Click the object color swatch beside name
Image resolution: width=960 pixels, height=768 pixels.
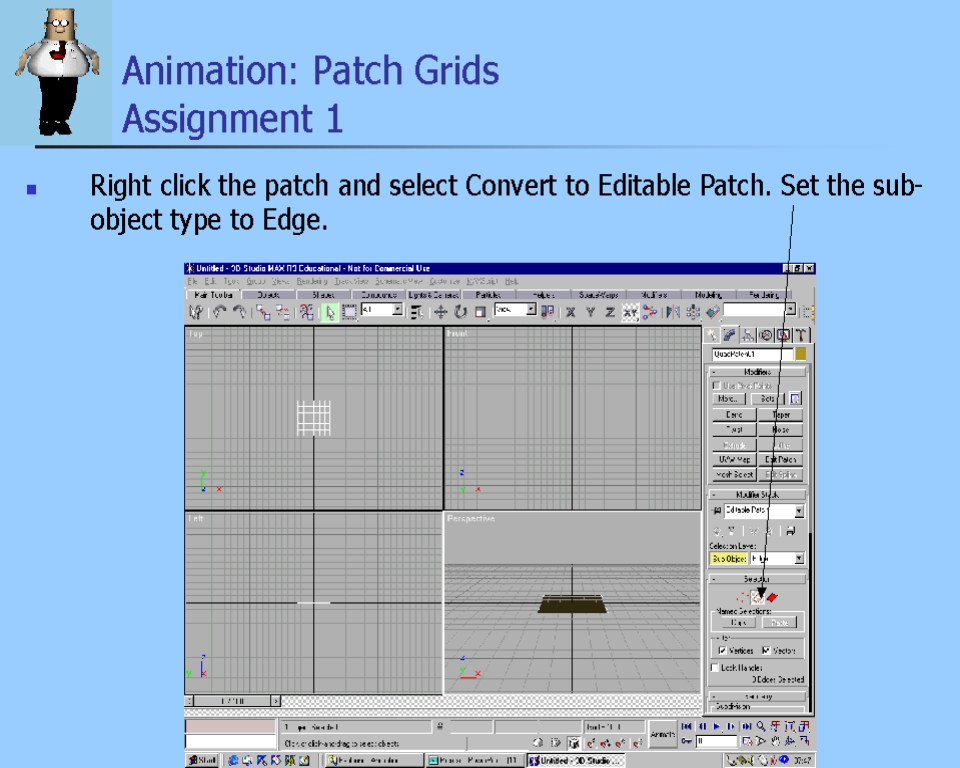point(800,354)
